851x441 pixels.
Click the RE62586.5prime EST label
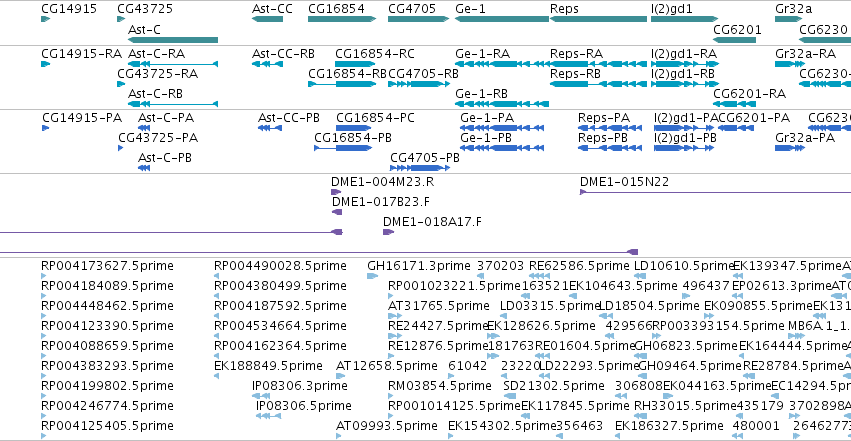pyautogui.click(x=579, y=266)
